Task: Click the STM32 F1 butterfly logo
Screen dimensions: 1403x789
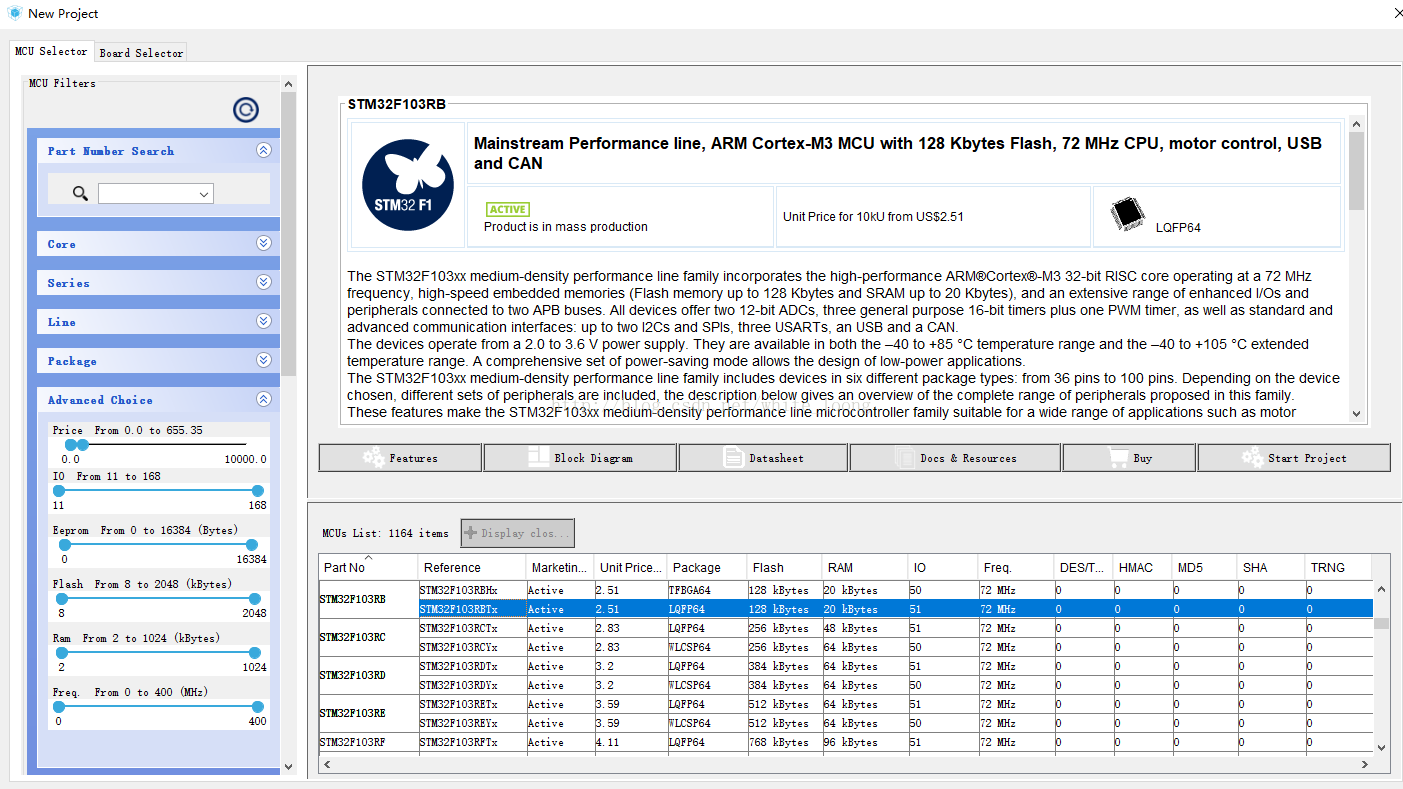Action: 407,185
